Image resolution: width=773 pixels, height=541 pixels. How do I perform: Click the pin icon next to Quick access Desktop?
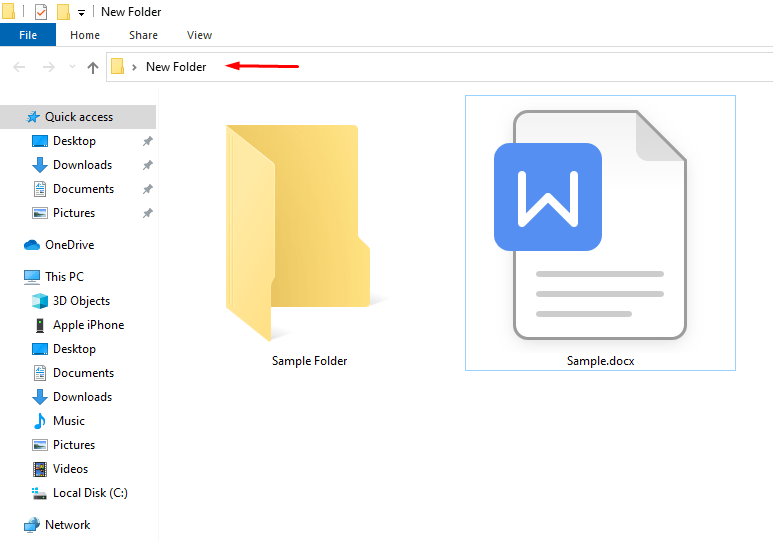pyautogui.click(x=147, y=141)
